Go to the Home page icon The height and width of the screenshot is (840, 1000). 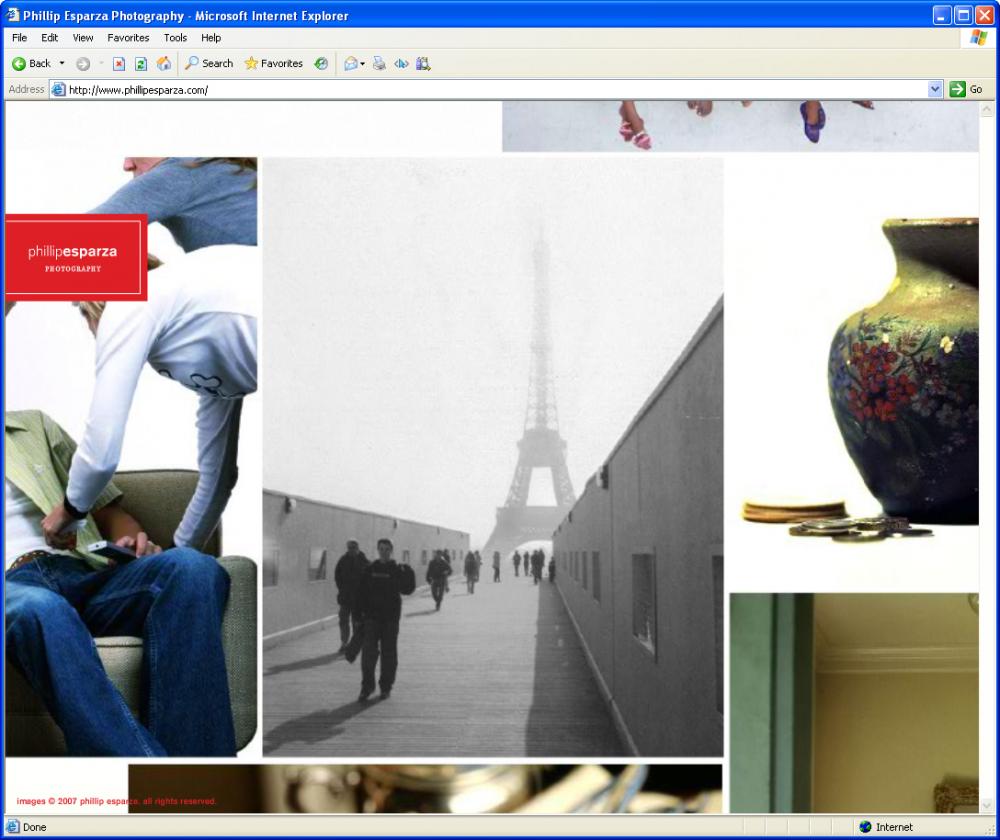click(x=164, y=63)
